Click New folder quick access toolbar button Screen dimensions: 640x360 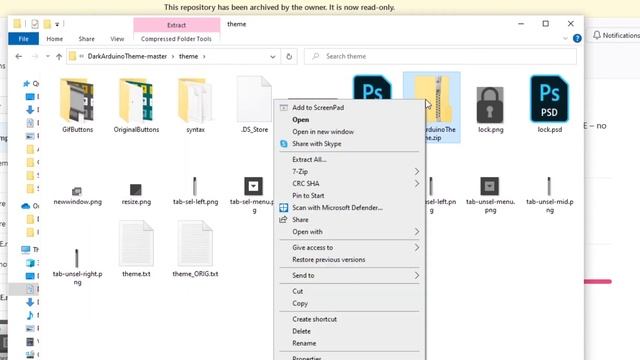point(47,24)
